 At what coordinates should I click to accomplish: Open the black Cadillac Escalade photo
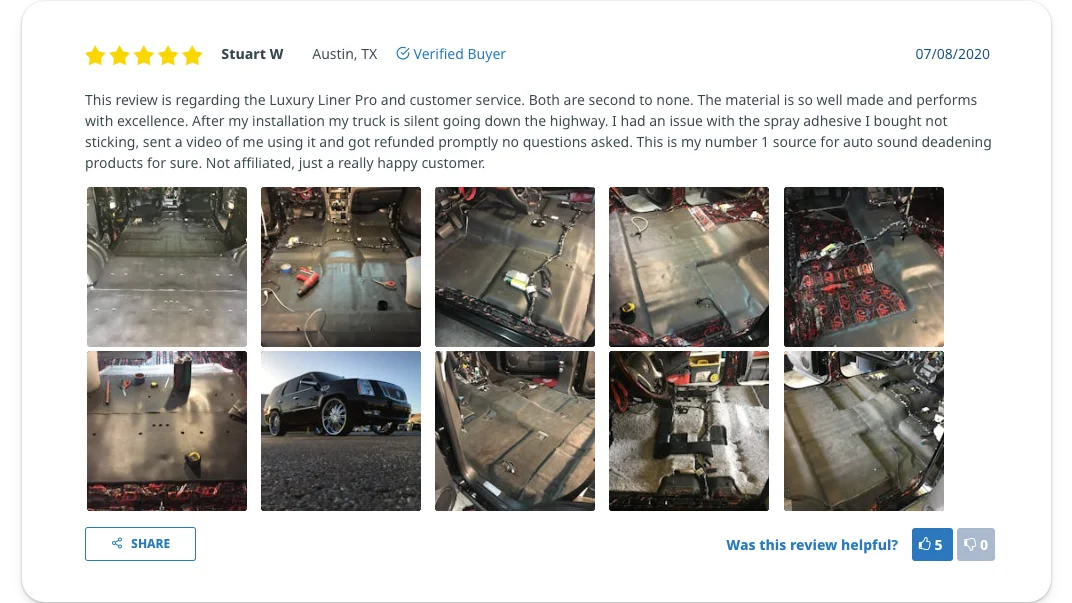pyautogui.click(x=341, y=431)
